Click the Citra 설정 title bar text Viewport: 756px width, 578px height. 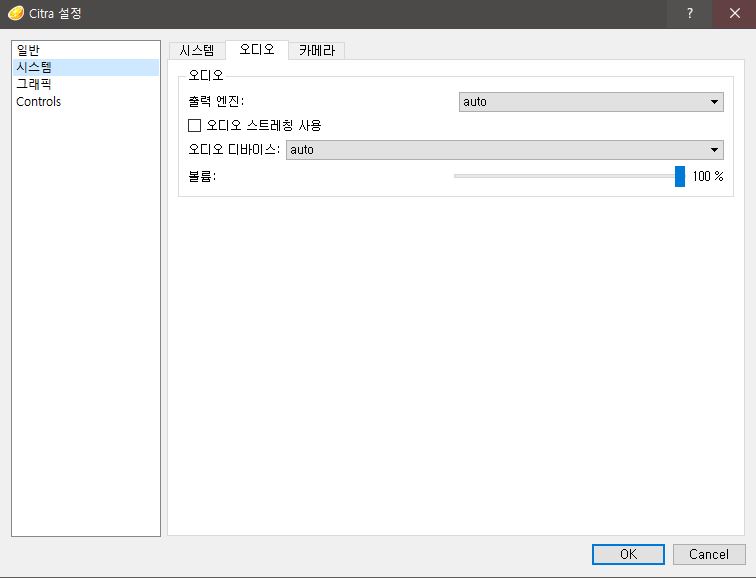coord(56,13)
